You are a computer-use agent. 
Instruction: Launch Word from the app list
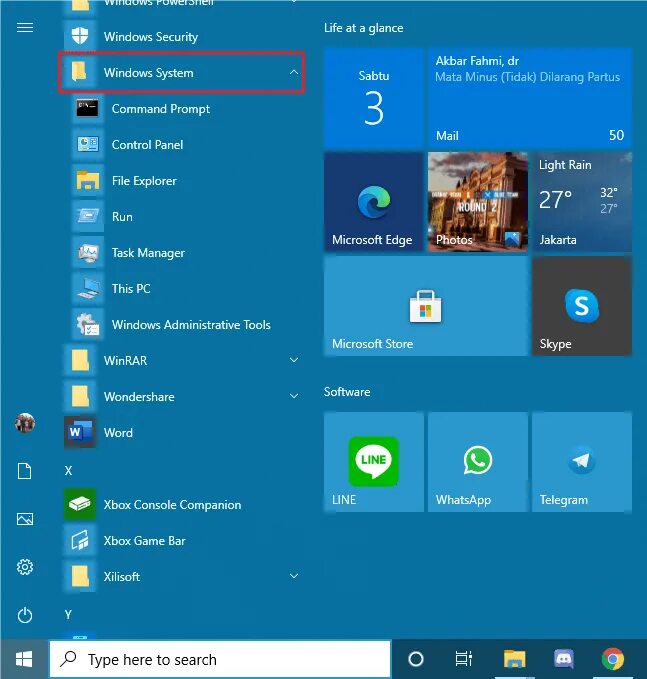[182, 432]
